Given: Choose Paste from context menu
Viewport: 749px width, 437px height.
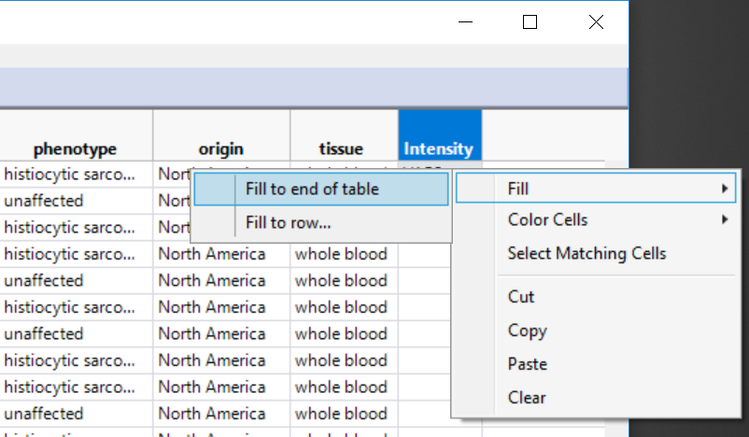Looking at the screenshot, I should 527,364.
